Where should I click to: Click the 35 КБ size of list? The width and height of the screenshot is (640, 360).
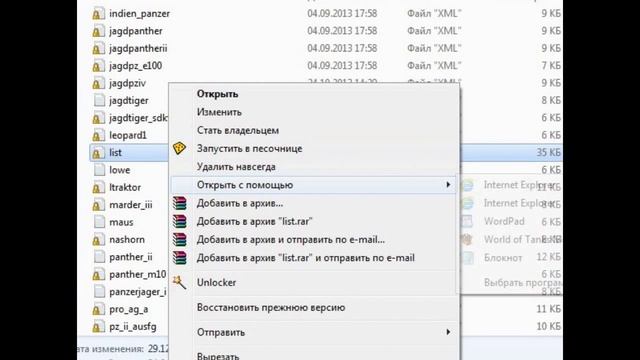click(548, 153)
